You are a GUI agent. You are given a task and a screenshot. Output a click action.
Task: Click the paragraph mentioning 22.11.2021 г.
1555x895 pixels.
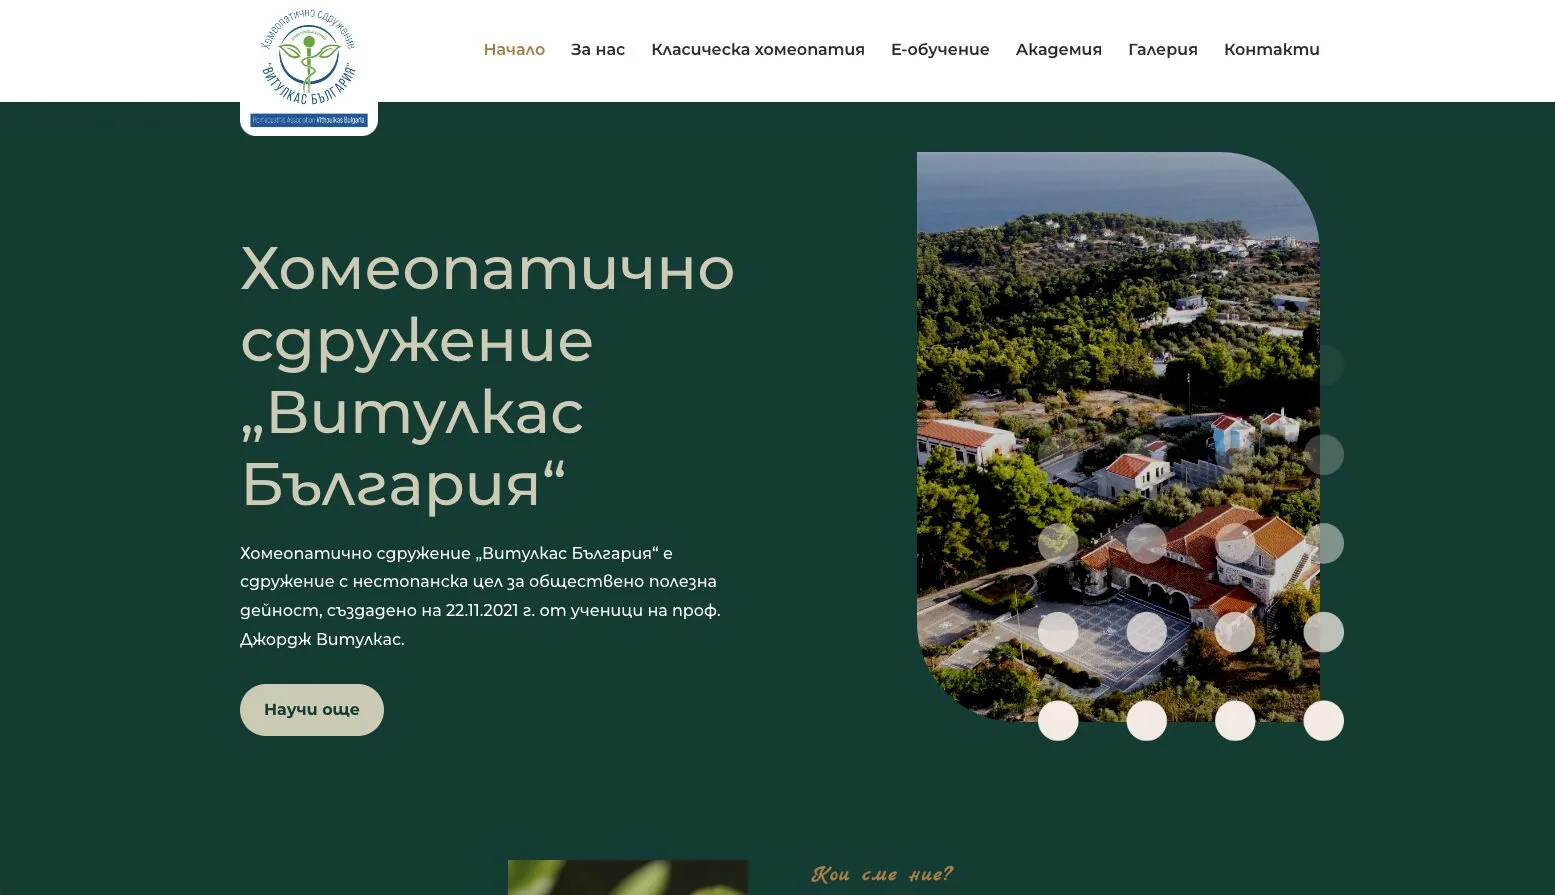click(x=480, y=596)
